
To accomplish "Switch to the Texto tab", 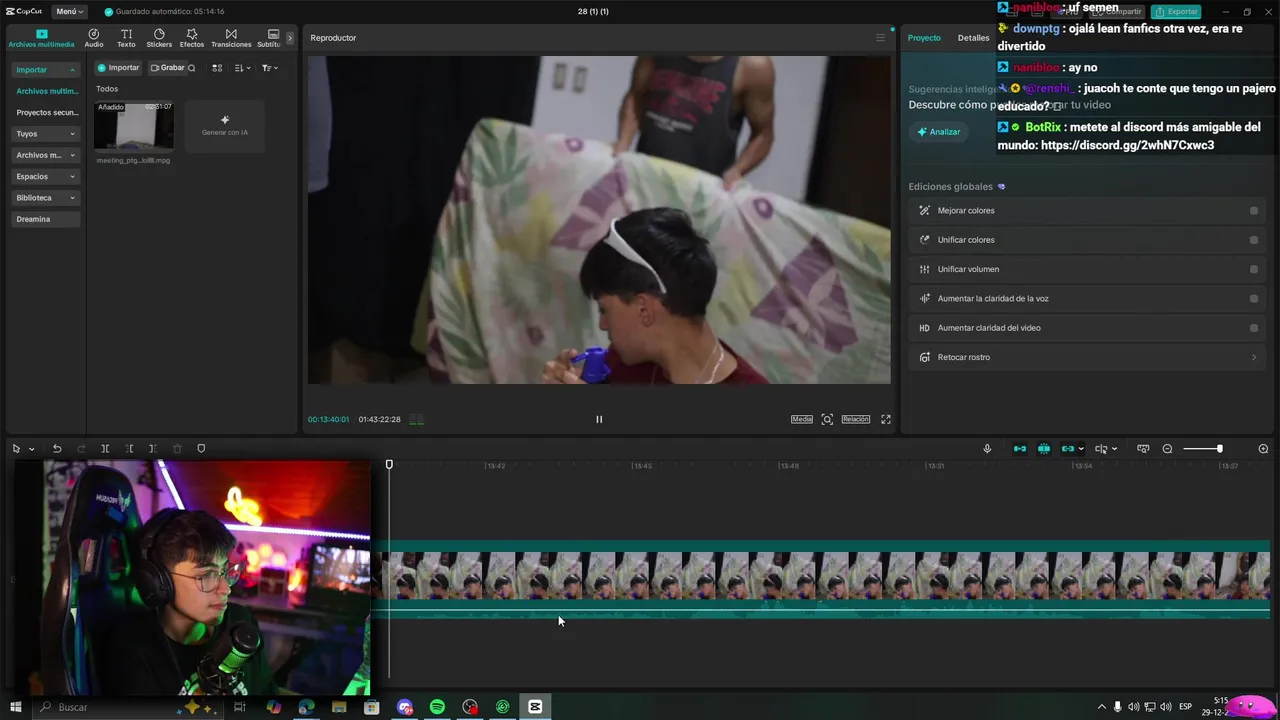I will [126, 39].
